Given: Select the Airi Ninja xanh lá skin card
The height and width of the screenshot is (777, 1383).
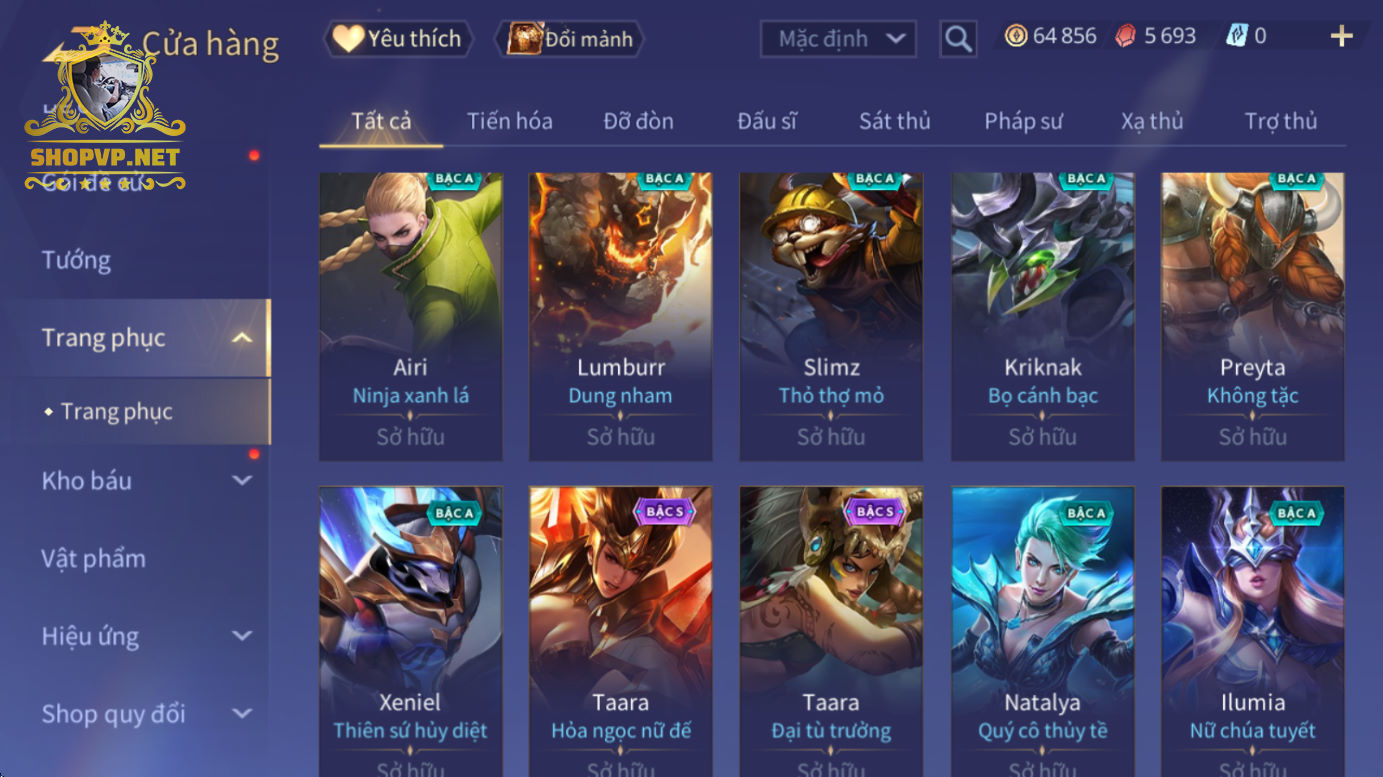Looking at the screenshot, I should tap(411, 317).
